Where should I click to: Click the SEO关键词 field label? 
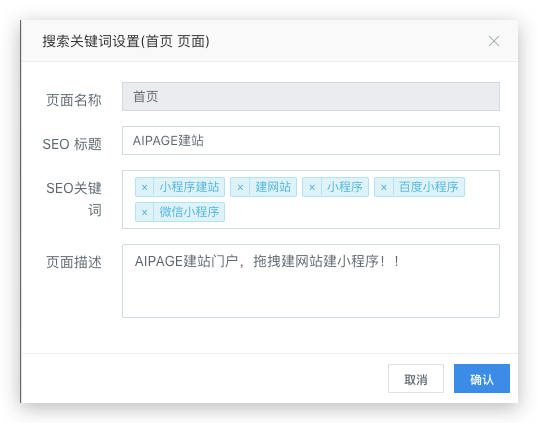74,199
